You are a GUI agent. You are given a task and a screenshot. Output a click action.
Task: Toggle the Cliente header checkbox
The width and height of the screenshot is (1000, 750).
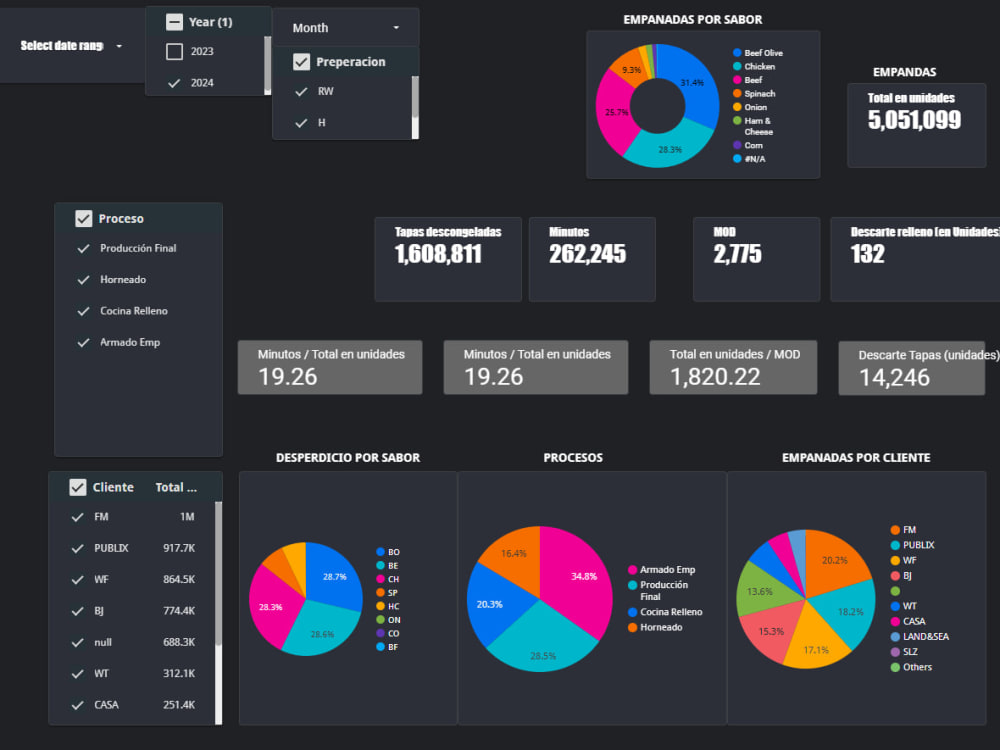78,487
